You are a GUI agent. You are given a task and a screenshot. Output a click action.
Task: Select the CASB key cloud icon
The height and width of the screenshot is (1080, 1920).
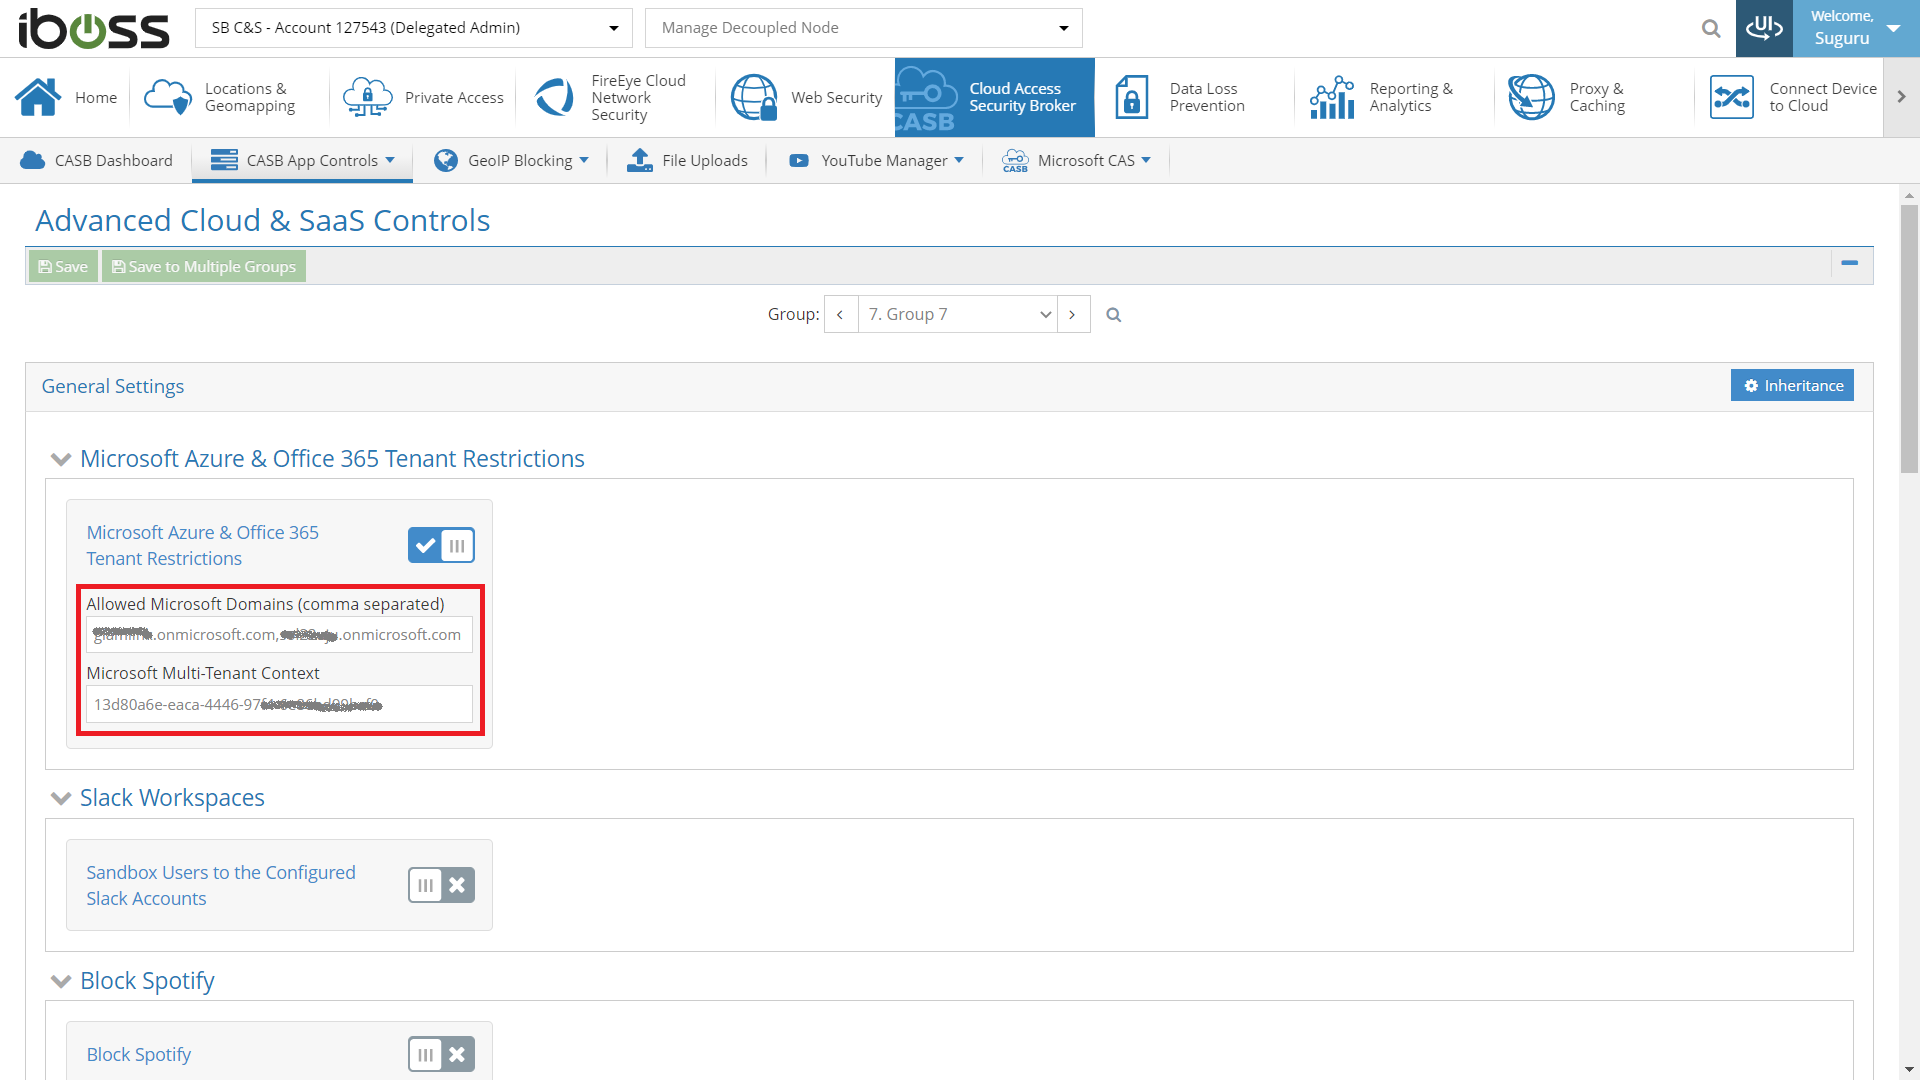tap(926, 98)
